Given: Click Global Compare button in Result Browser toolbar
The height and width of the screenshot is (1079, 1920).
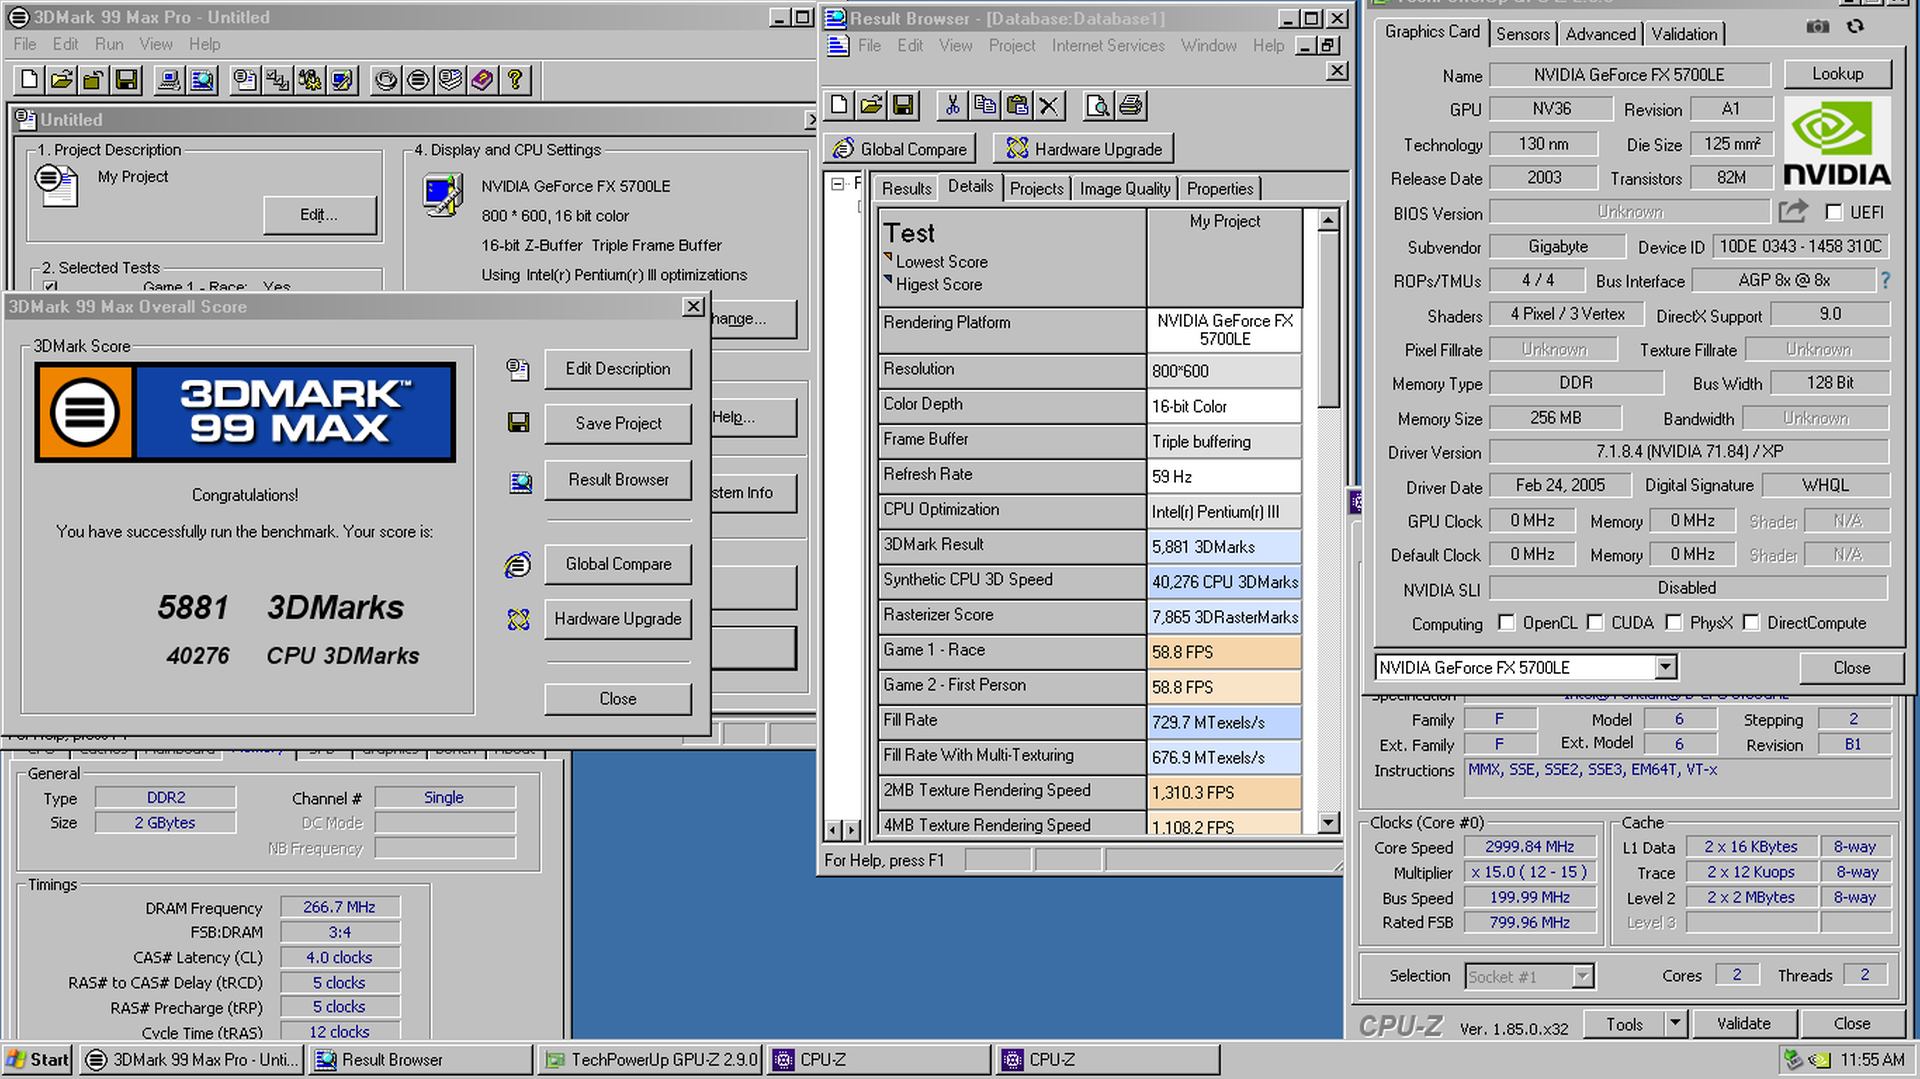Looking at the screenshot, I should [x=901, y=149].
